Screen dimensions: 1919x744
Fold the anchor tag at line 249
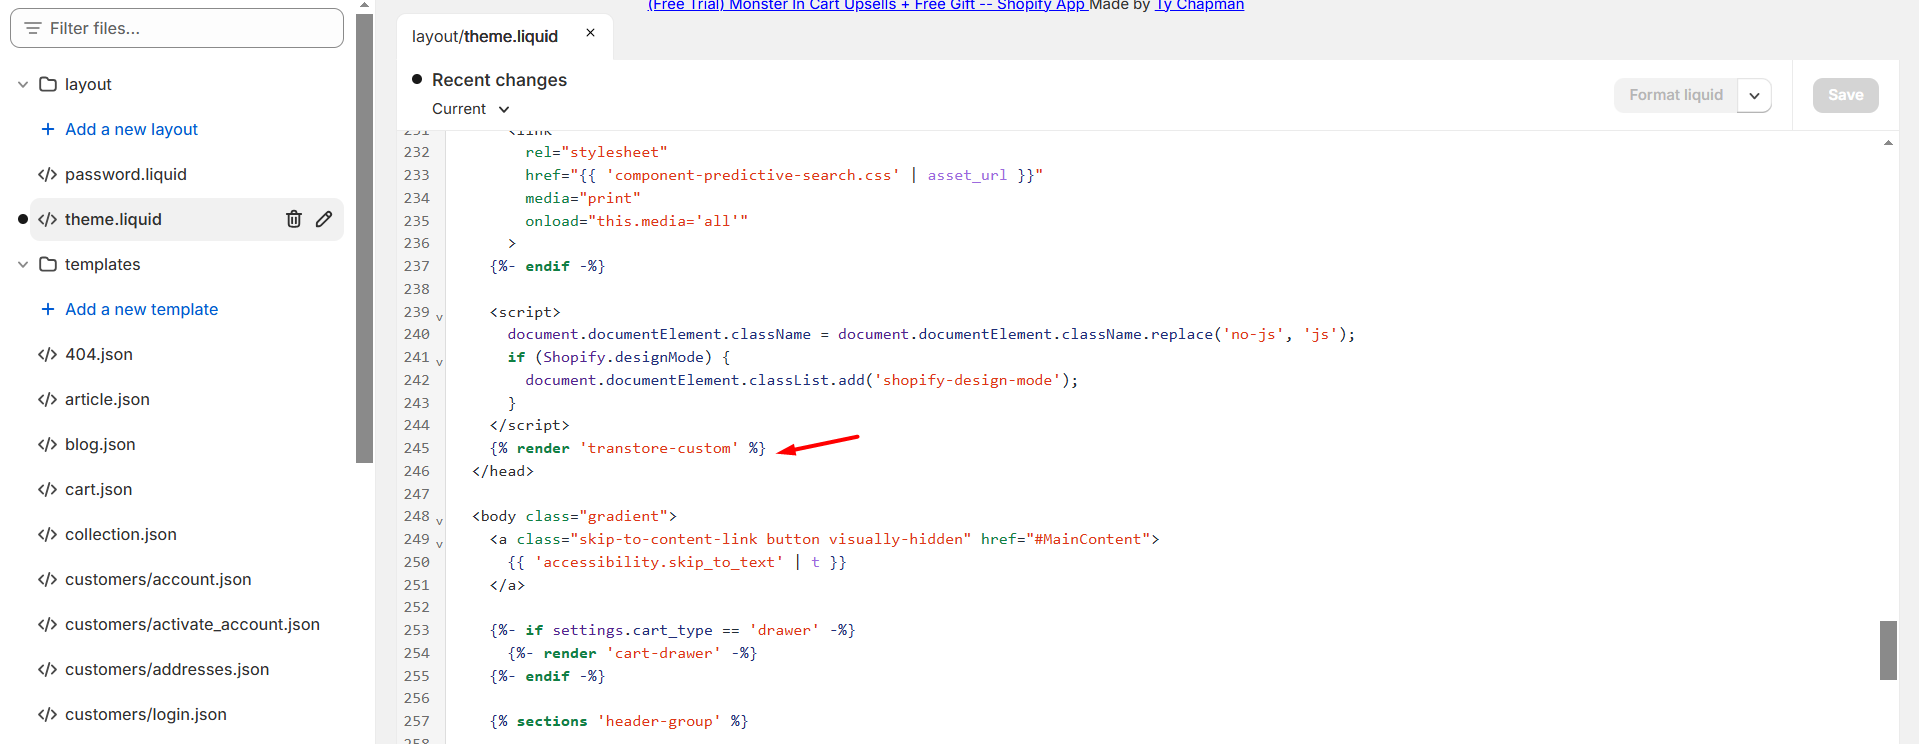(x=439, y=544)
